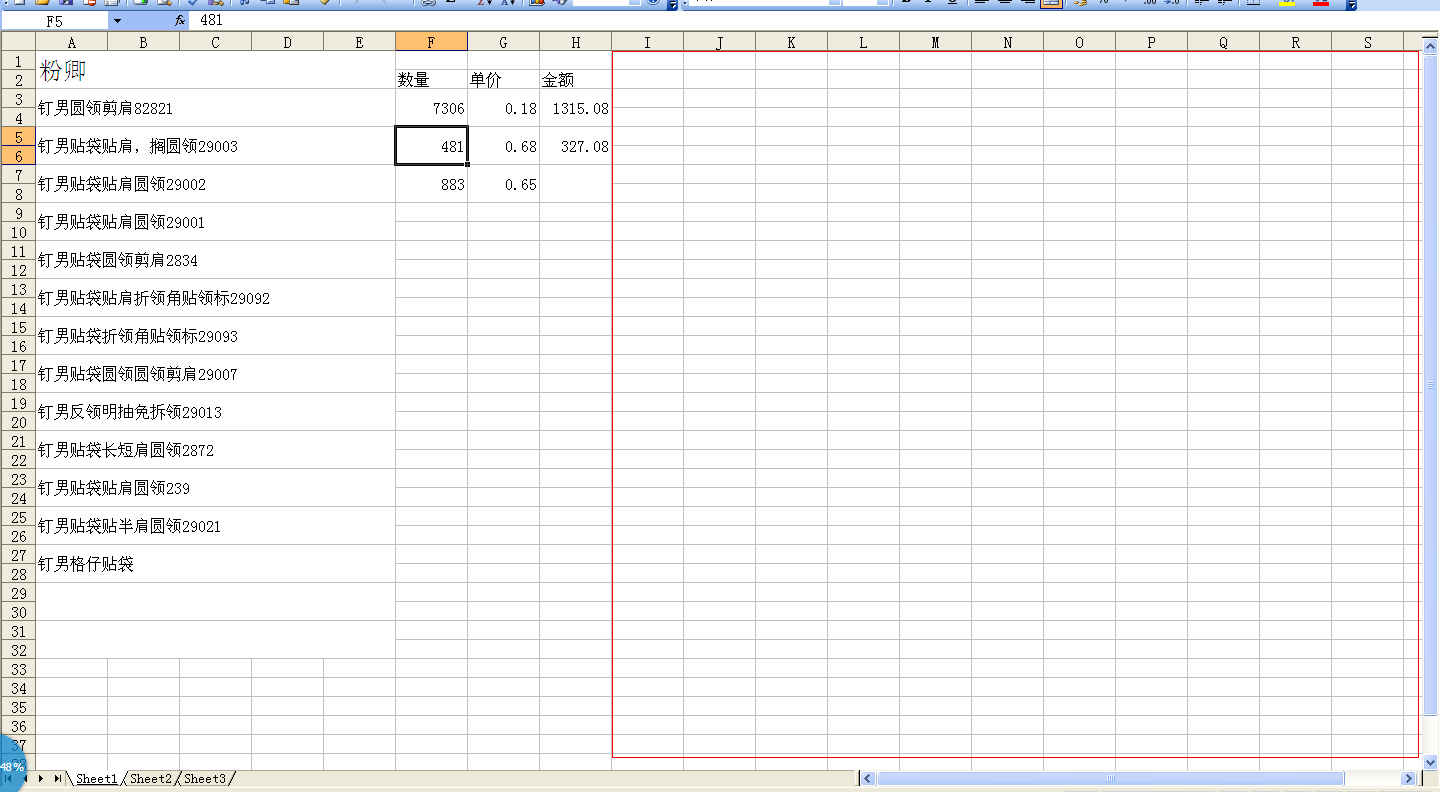Click the last sheet tab arrow
Image resolution: width=1440 pixels, height=792 pixels.
coord(57,778)
